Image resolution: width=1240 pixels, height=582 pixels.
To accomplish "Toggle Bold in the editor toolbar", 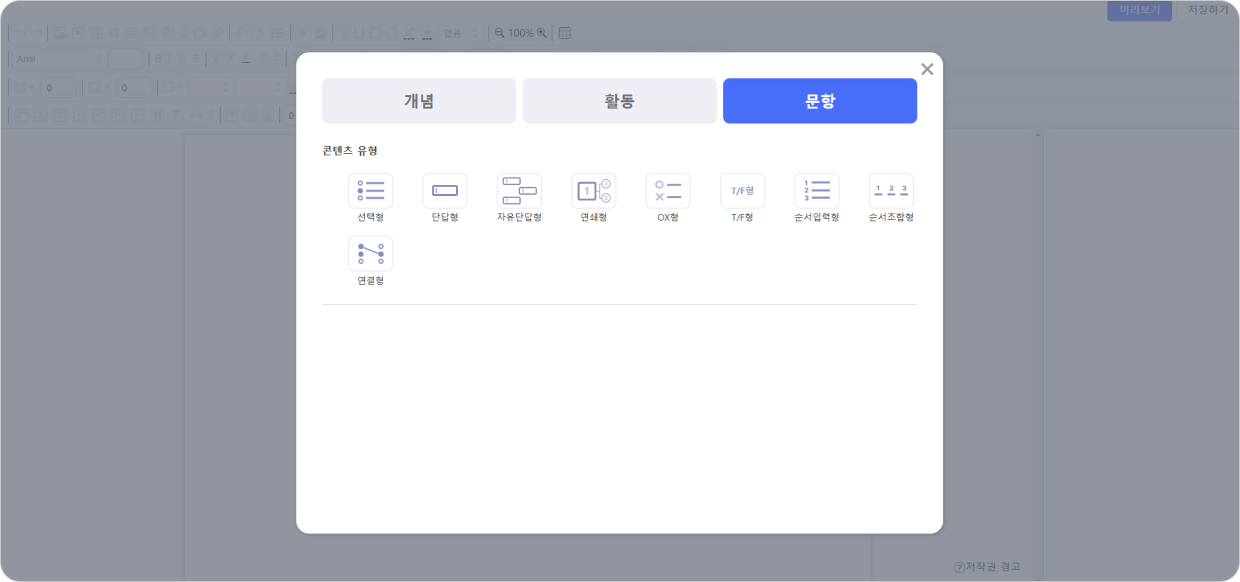I will pyautogui.click(x=158, y=58).
